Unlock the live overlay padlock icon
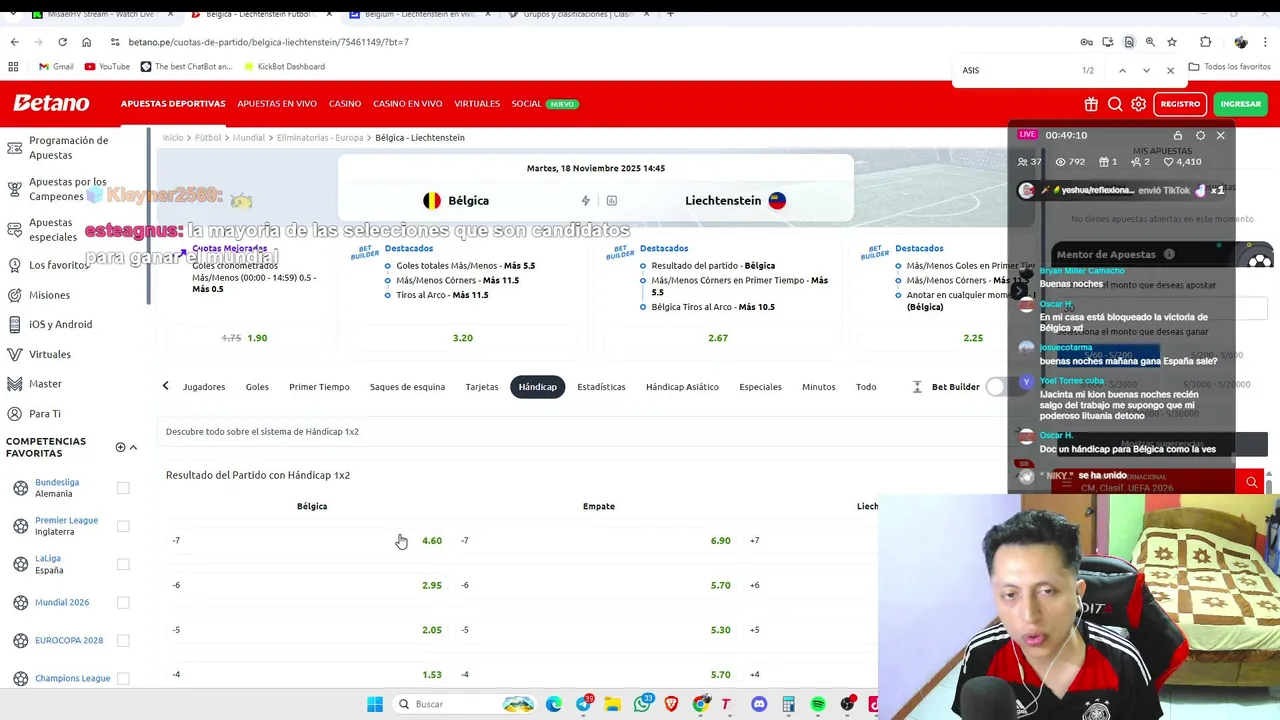The image size is (1280, 720). (x=1178, y=135)
